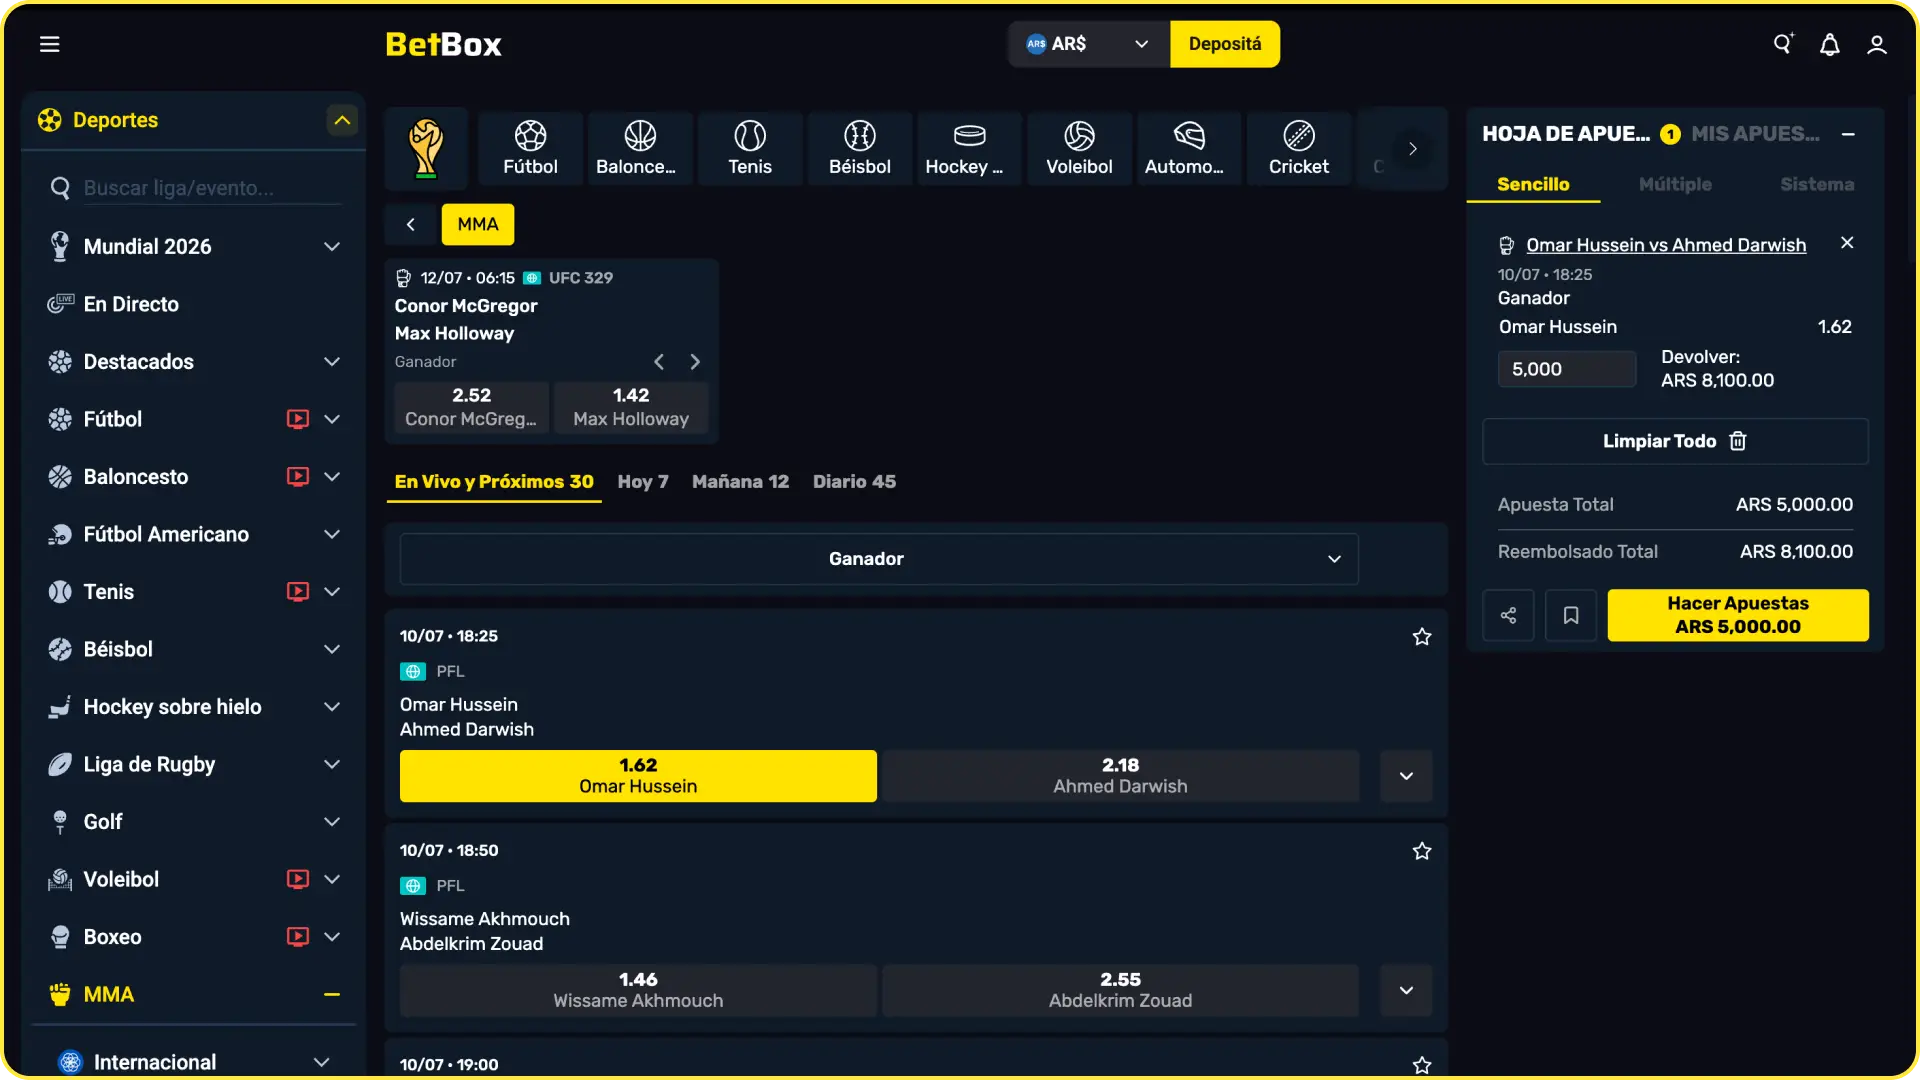This screenshot has height=1080, width=1920.
Task: Open Baloncesto live stream icon in sidebar
Action: (298, 476)
